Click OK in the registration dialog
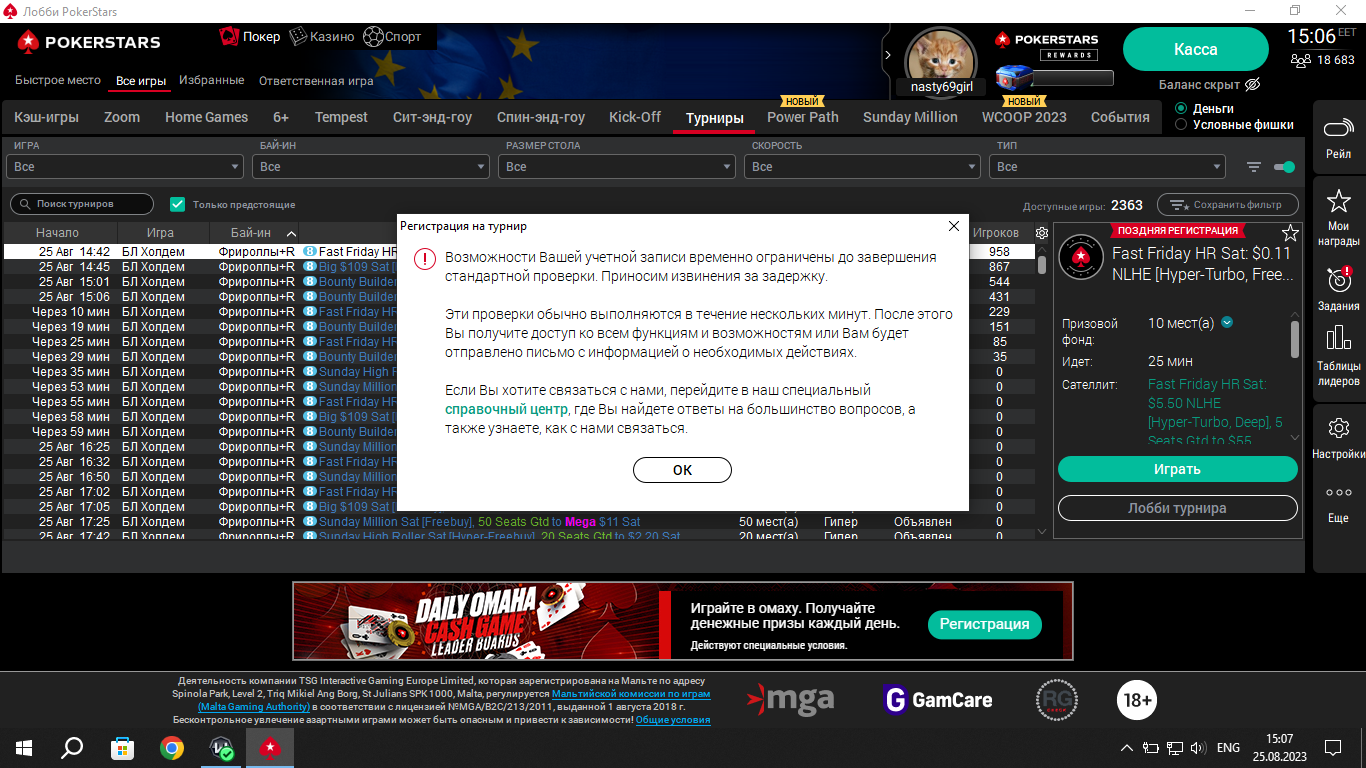 (682, 470)
